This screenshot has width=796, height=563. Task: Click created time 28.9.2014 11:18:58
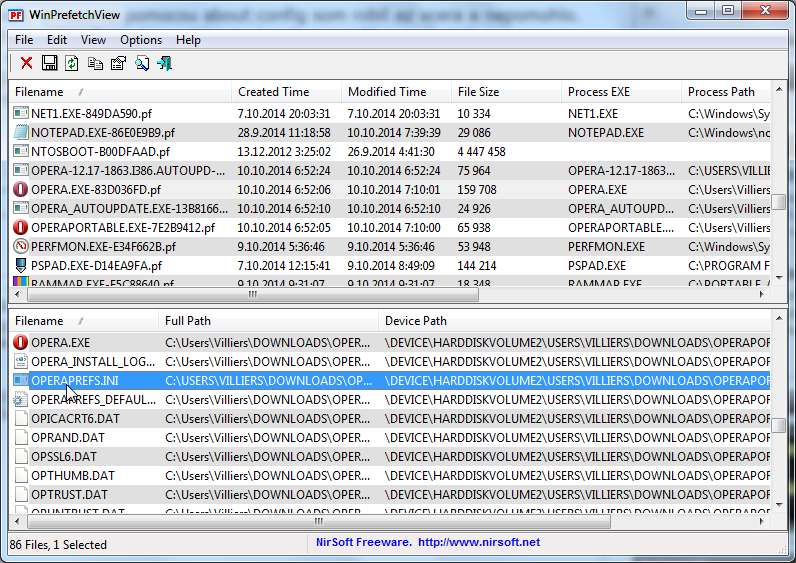point(284,133)
